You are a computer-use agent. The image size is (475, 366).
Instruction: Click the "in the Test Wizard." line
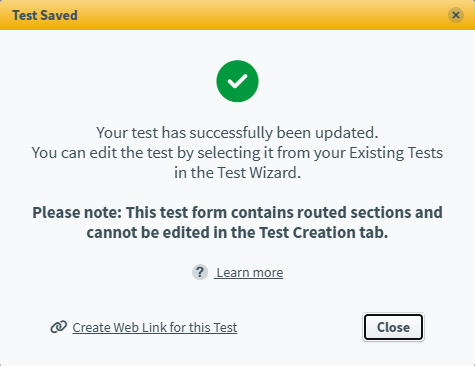(x=237, y=173)
